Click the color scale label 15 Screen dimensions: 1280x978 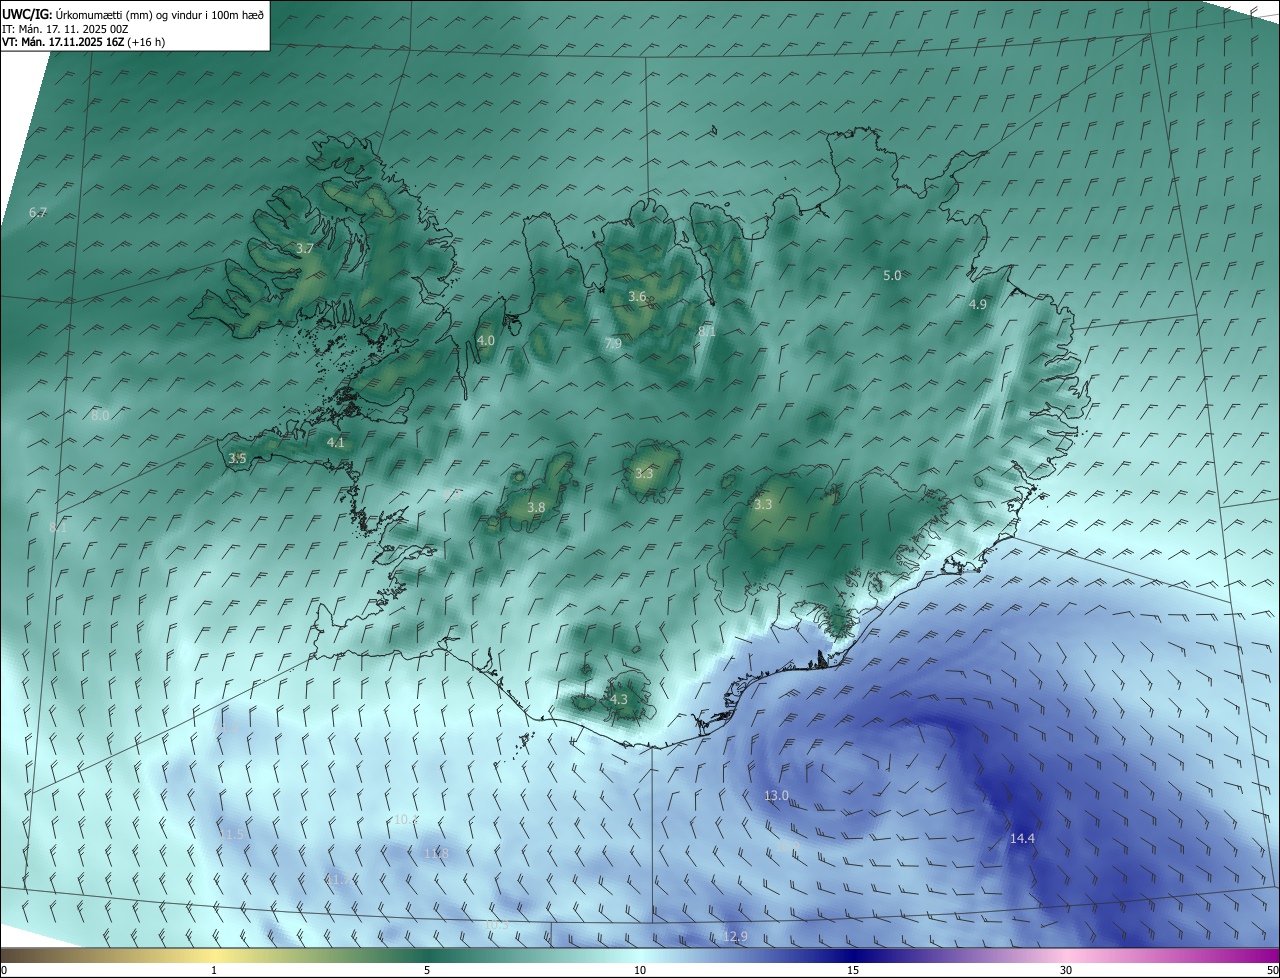[853, 970]
